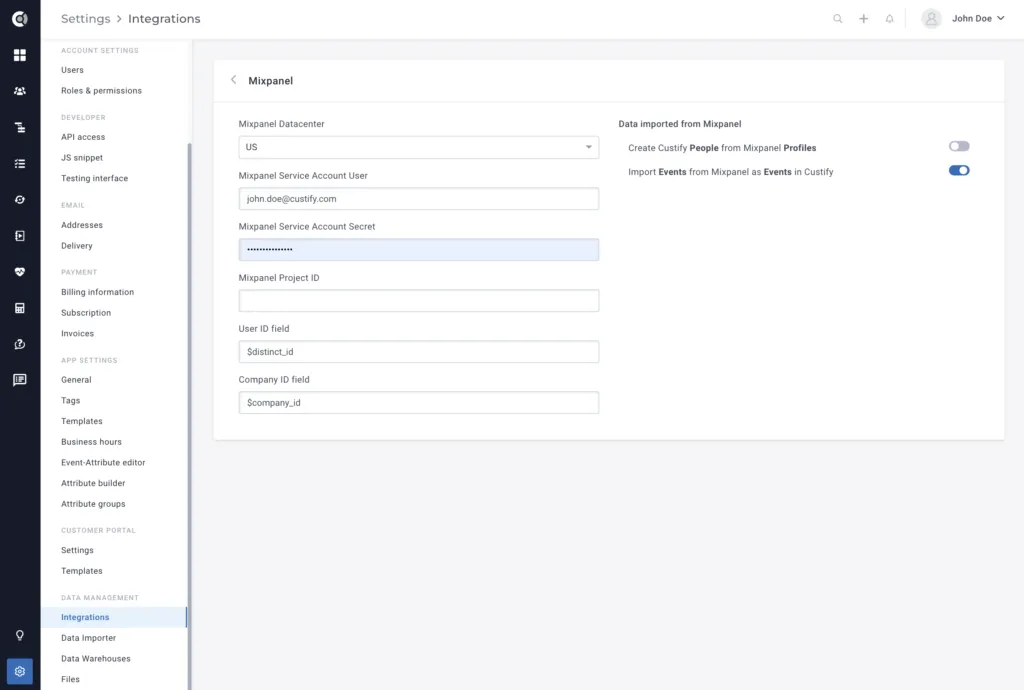Click the Company ID field input
The height and width of the screenshot is (690, 1024).
point(419,402)
